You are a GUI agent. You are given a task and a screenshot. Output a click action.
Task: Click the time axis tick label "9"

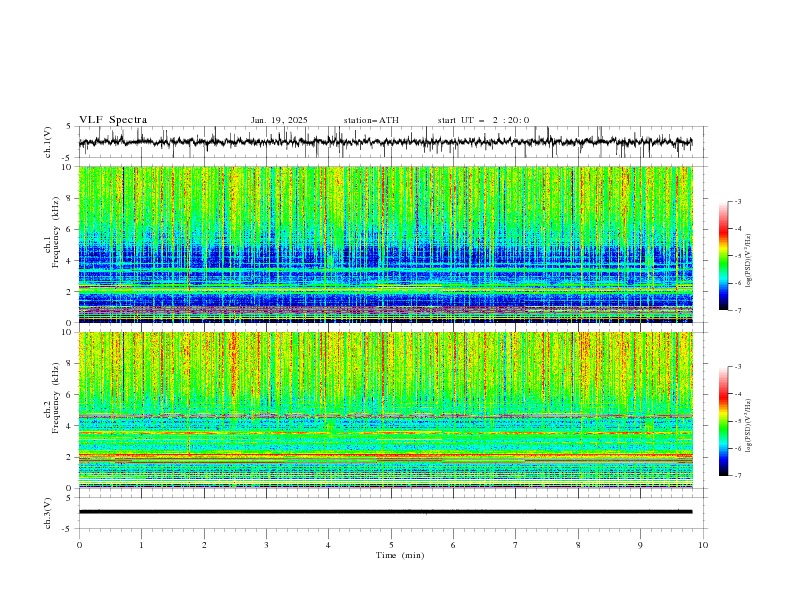640,545
